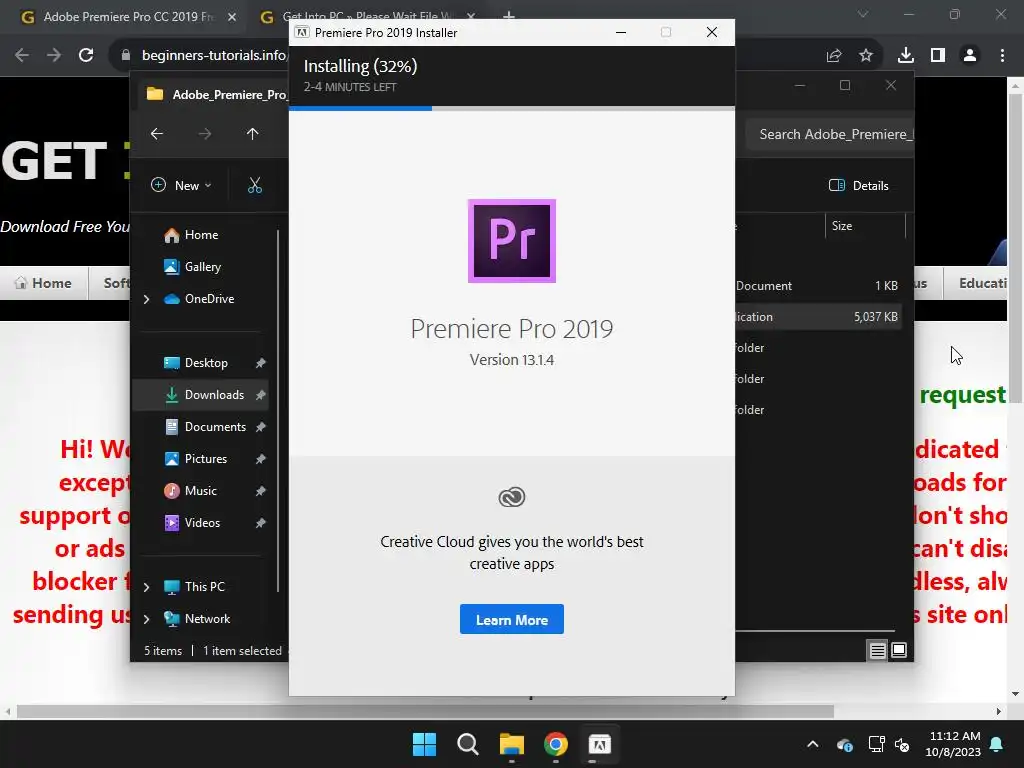Select the 1 KB Document row

click(x=818, y=286)
